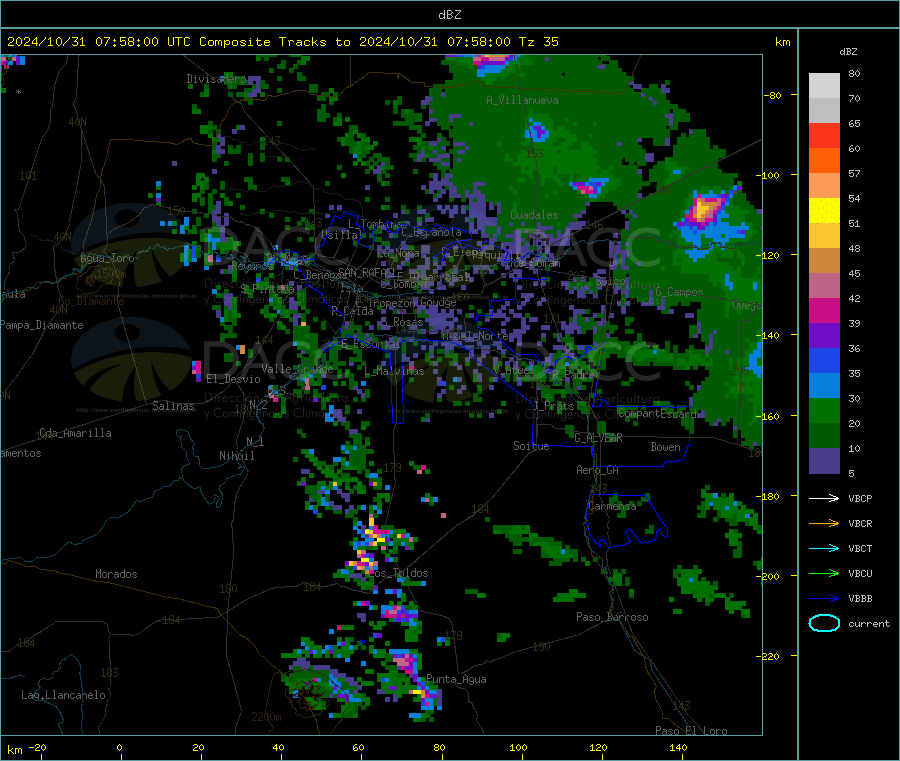Click the '60' km tick on the bottom axis

click(x=359, y=747)
